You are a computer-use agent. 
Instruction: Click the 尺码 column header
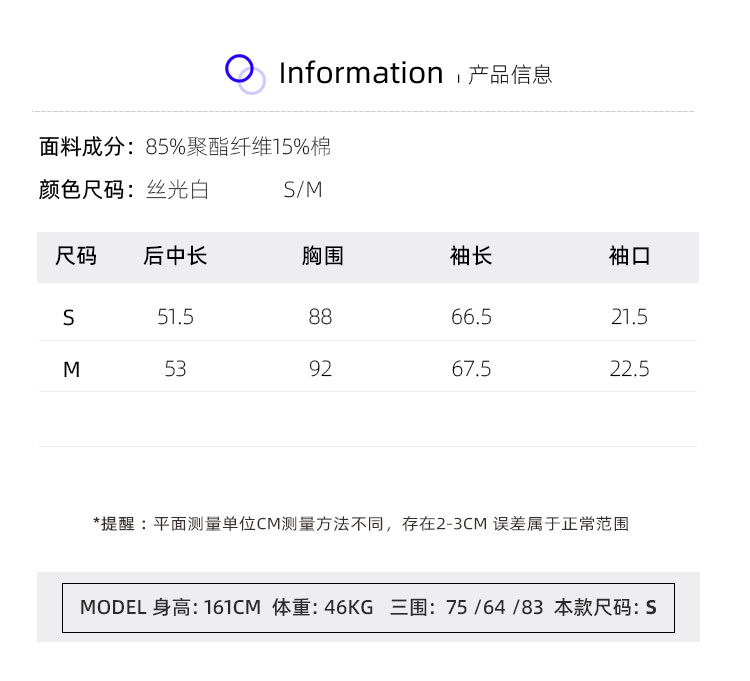pyautogui.click(x=76, y=255)
